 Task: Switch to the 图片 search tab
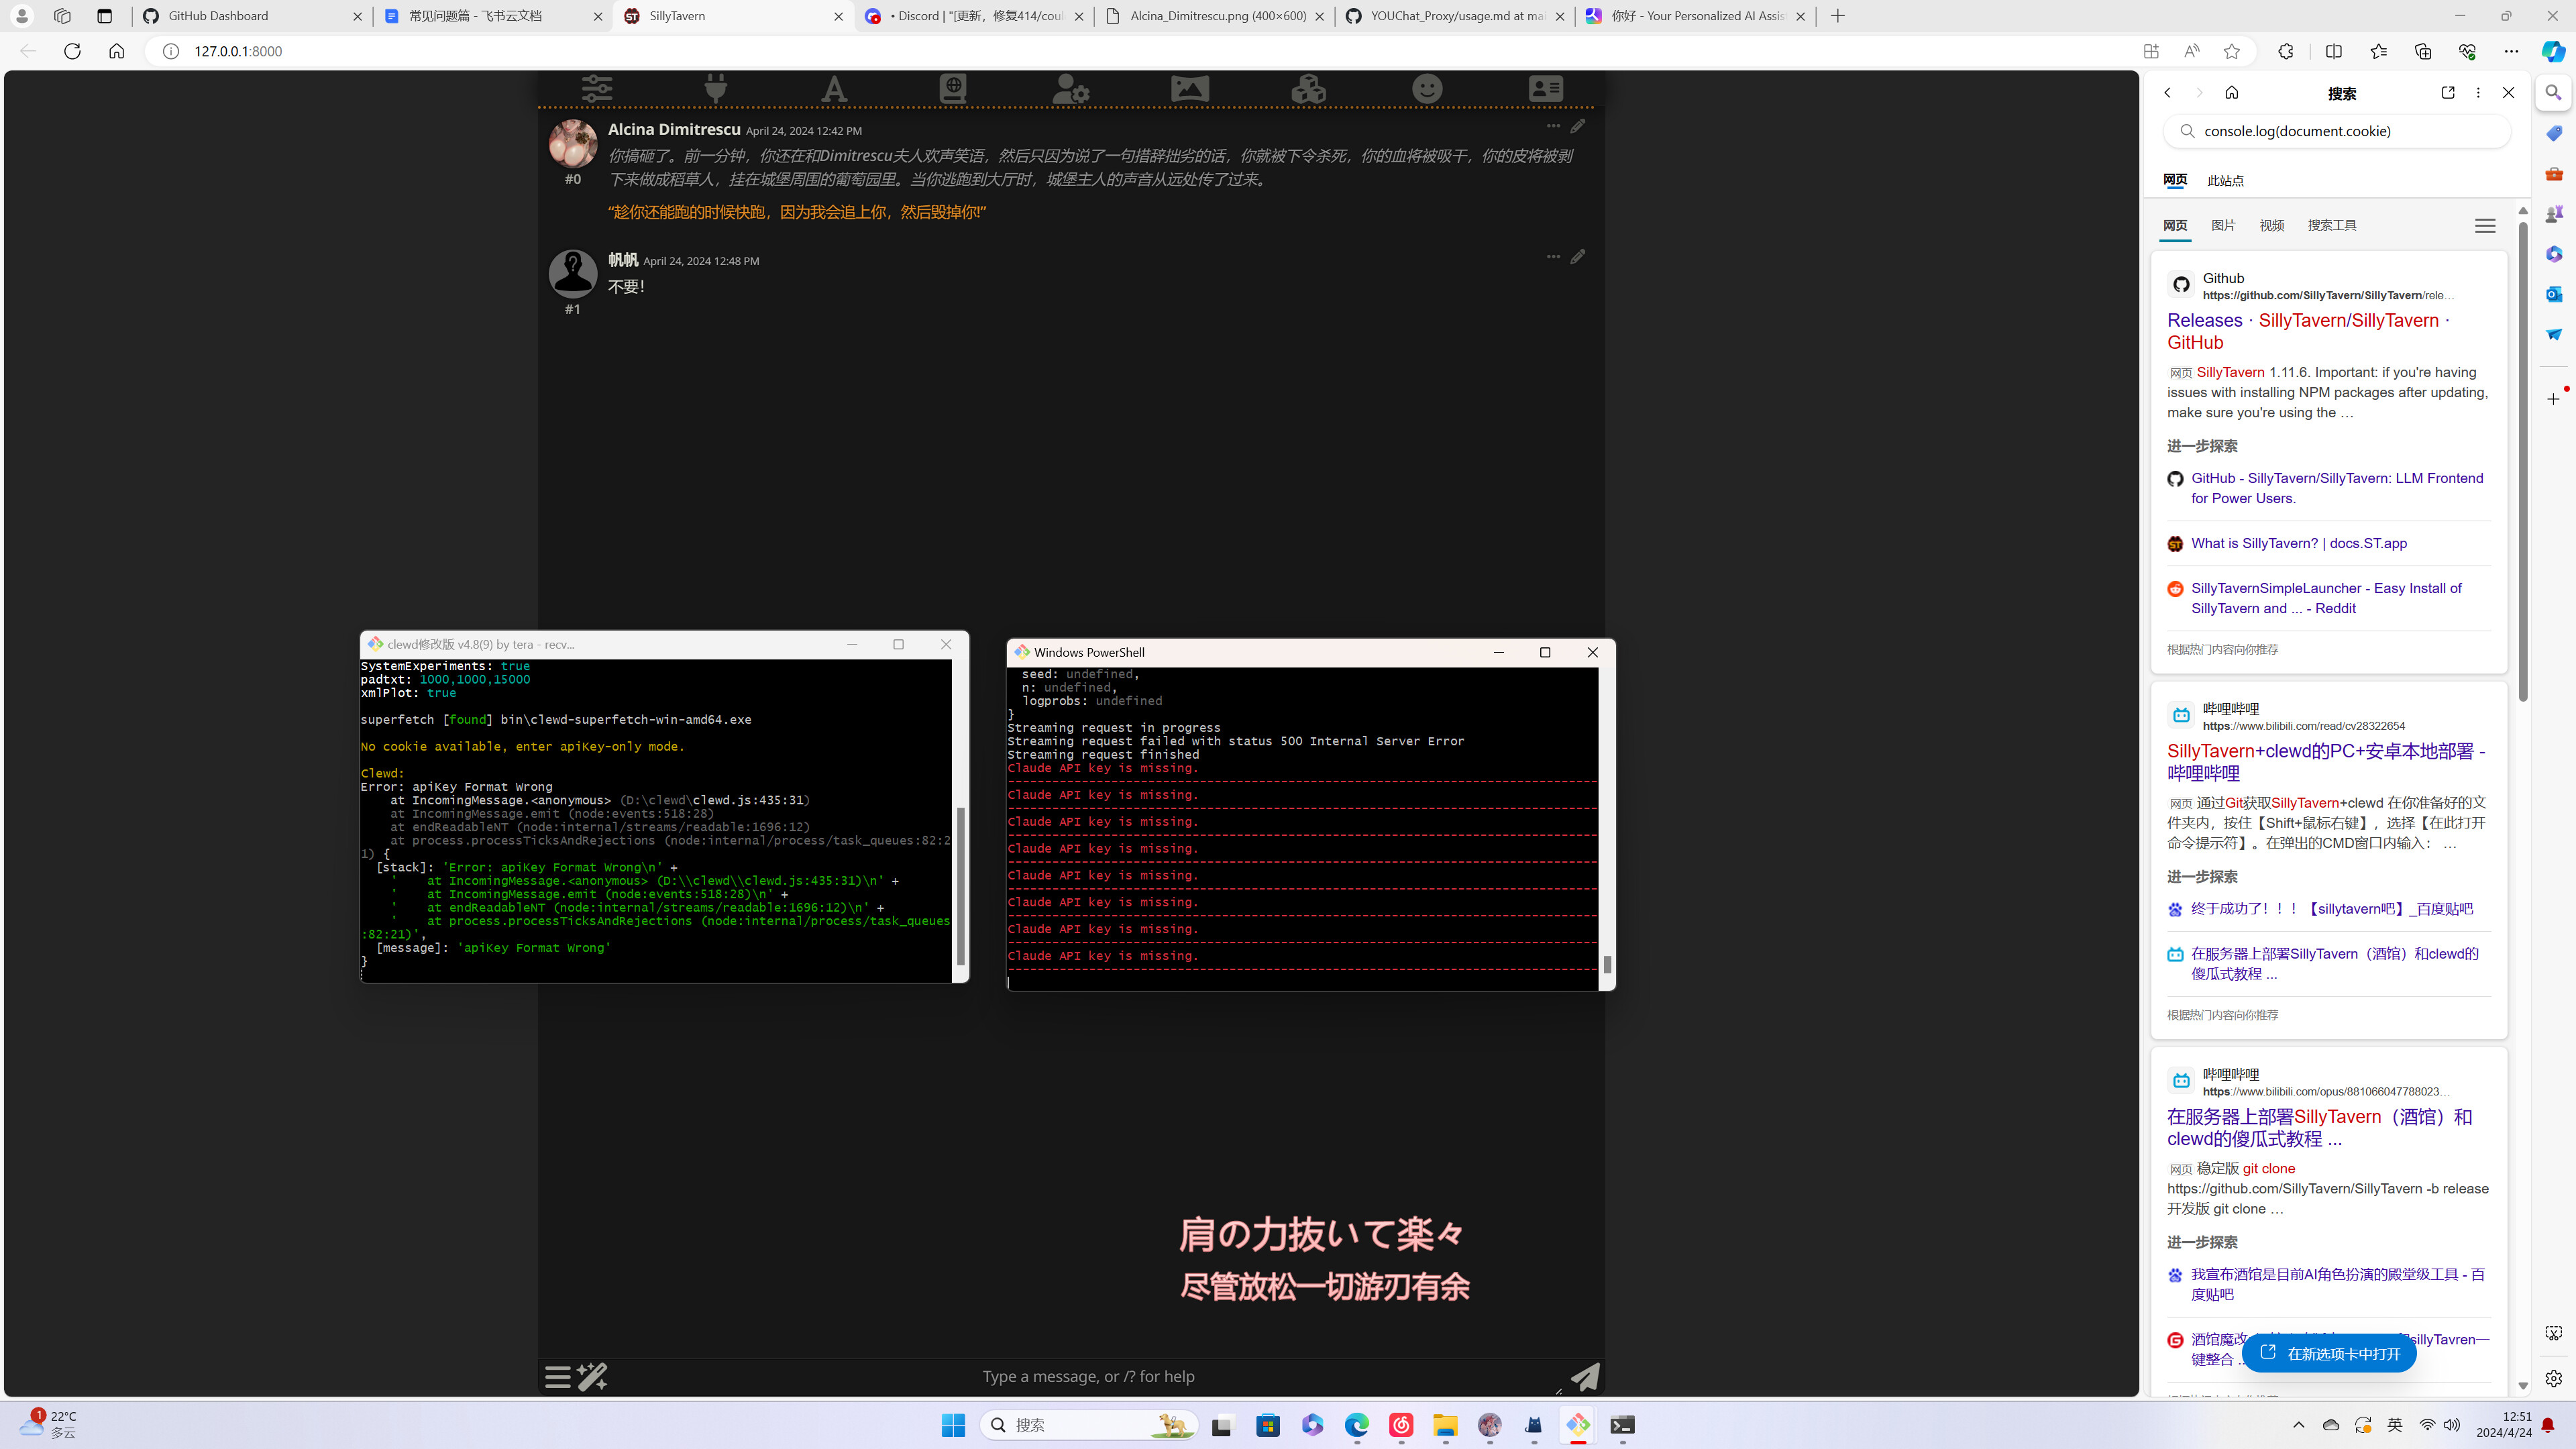pos(2223,226)
